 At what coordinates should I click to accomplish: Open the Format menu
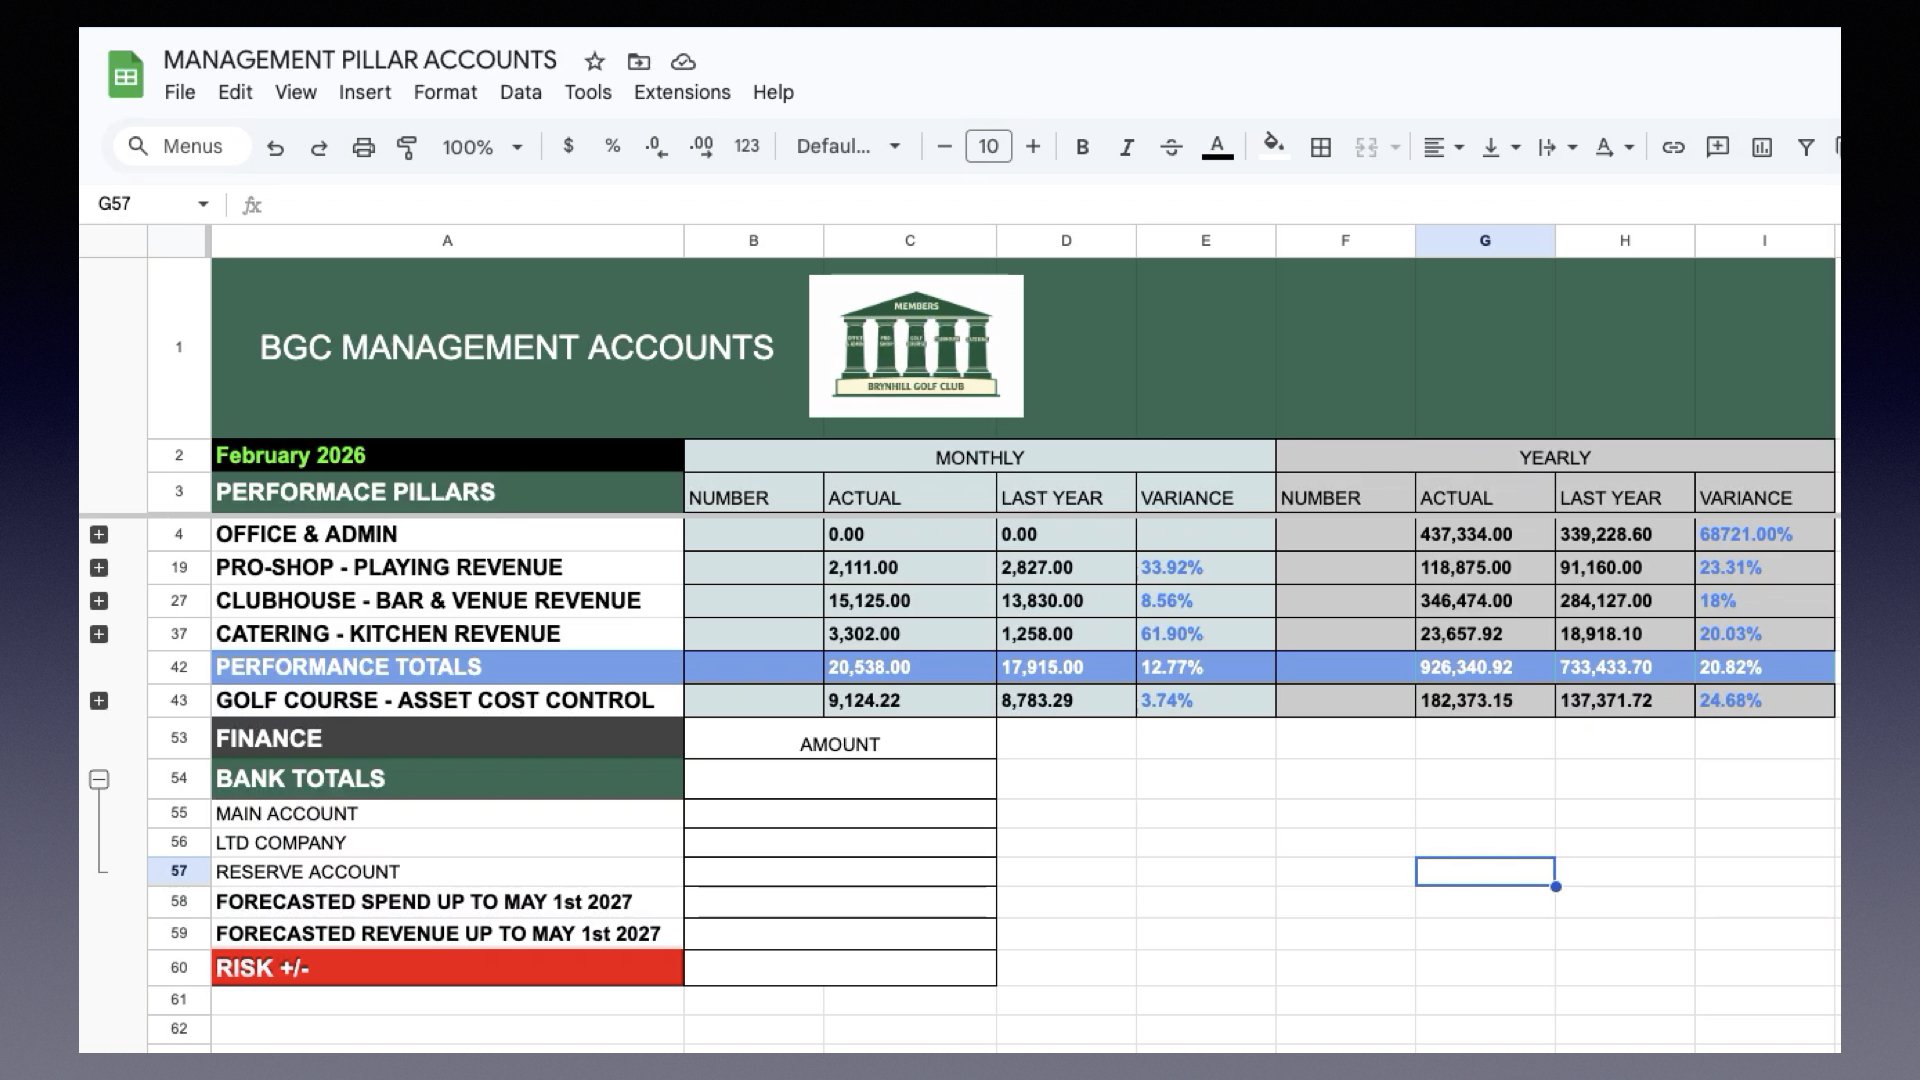pyautogui.click(x=445, y=92)
